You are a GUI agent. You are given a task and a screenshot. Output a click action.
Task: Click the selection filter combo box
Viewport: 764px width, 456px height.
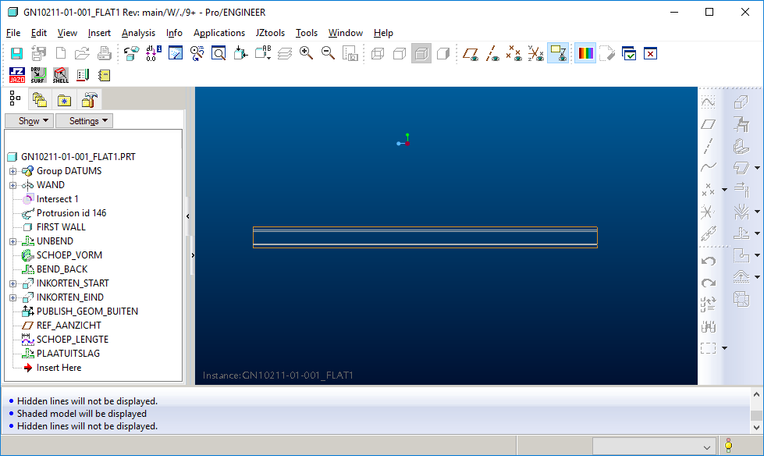point(652,446)
